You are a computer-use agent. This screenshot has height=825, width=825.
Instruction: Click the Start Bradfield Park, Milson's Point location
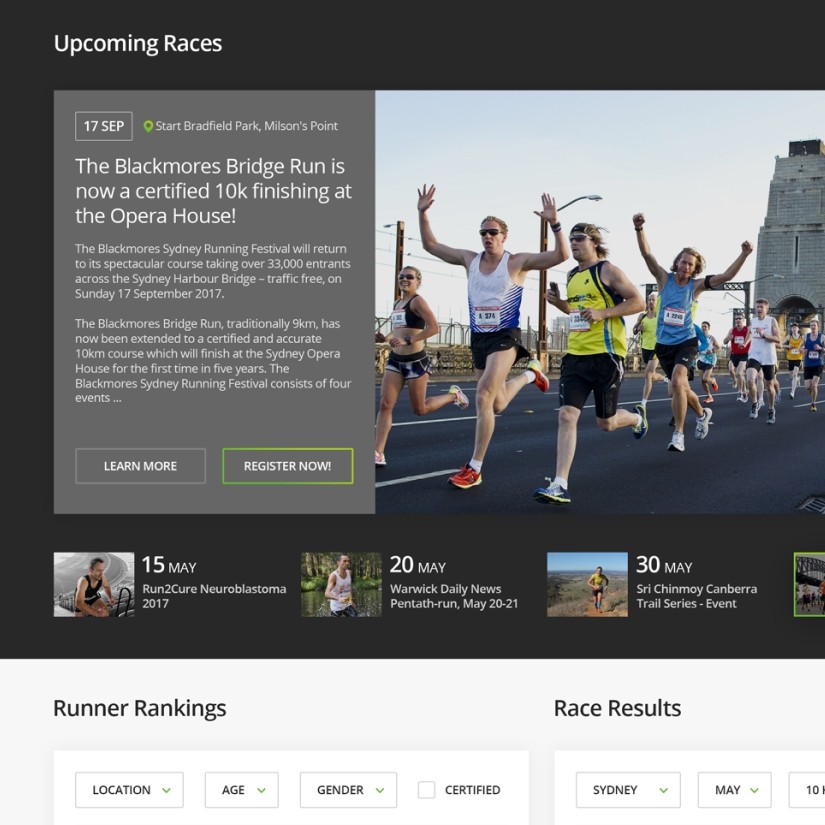(246, 126)
